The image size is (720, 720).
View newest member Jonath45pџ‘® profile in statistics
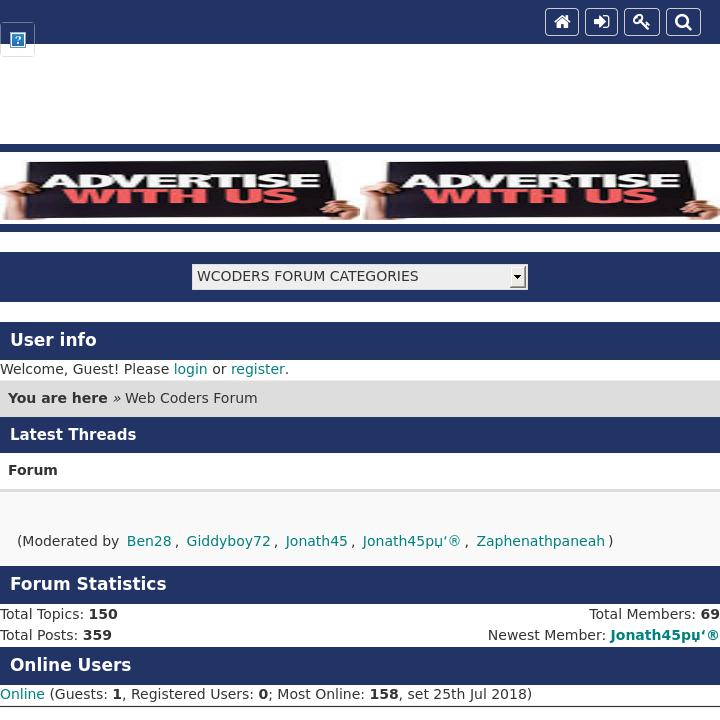pyautogui.click(x=664, y=635)
